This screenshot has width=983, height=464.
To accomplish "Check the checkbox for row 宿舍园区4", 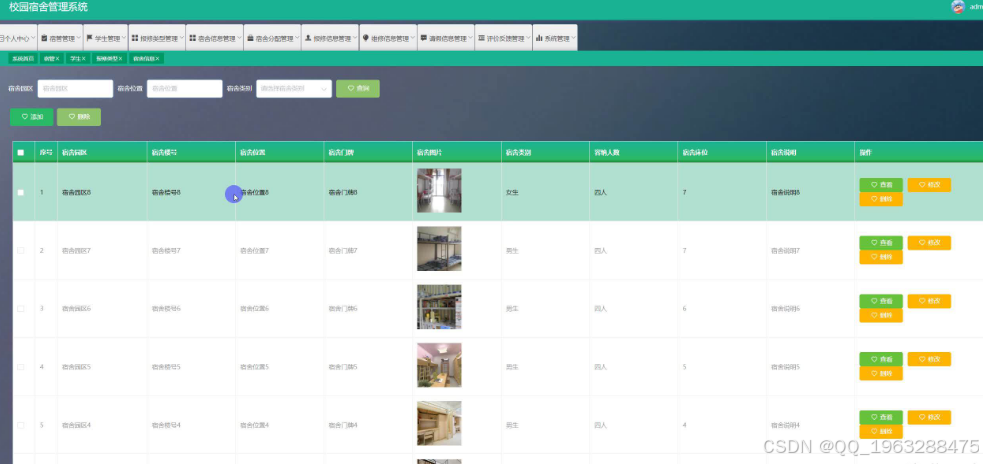I will [21, 425].
